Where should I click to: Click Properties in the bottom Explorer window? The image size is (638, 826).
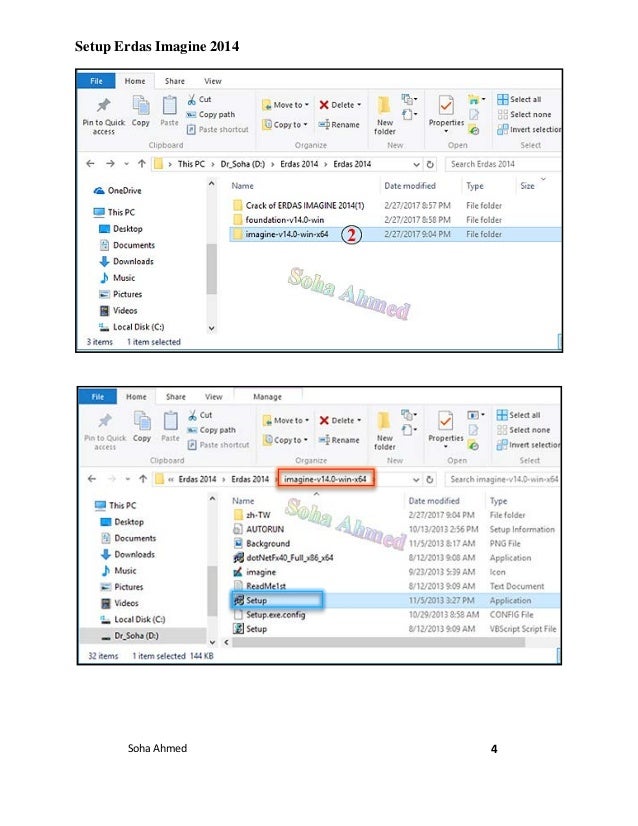point(446,429)
